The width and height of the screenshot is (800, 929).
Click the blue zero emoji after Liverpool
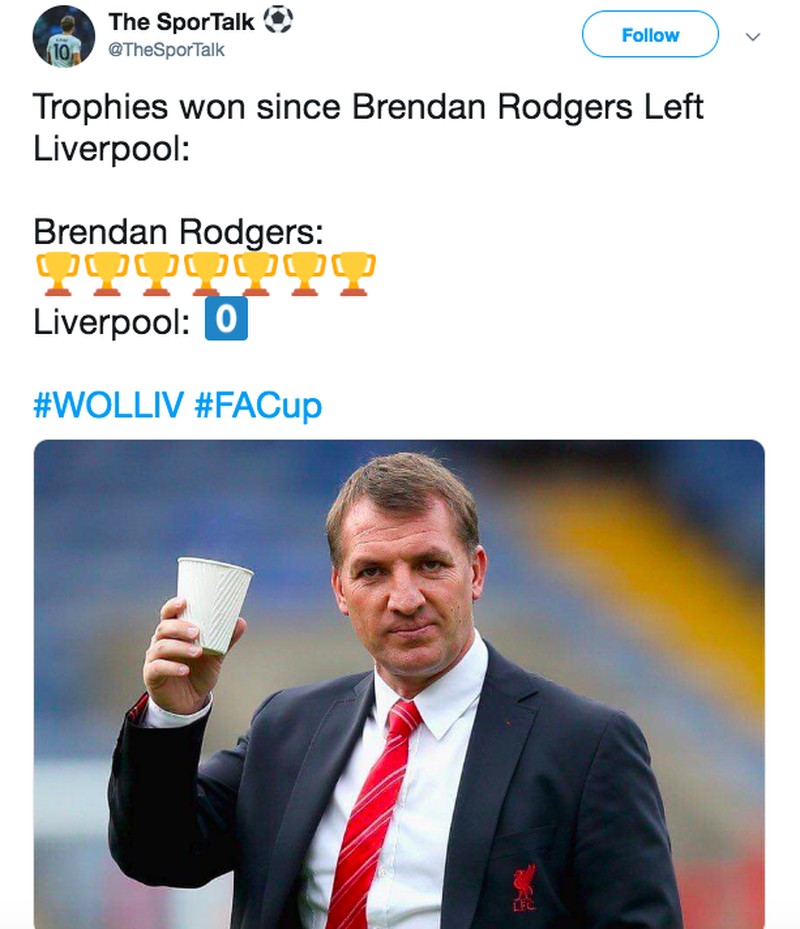(225, 320)
